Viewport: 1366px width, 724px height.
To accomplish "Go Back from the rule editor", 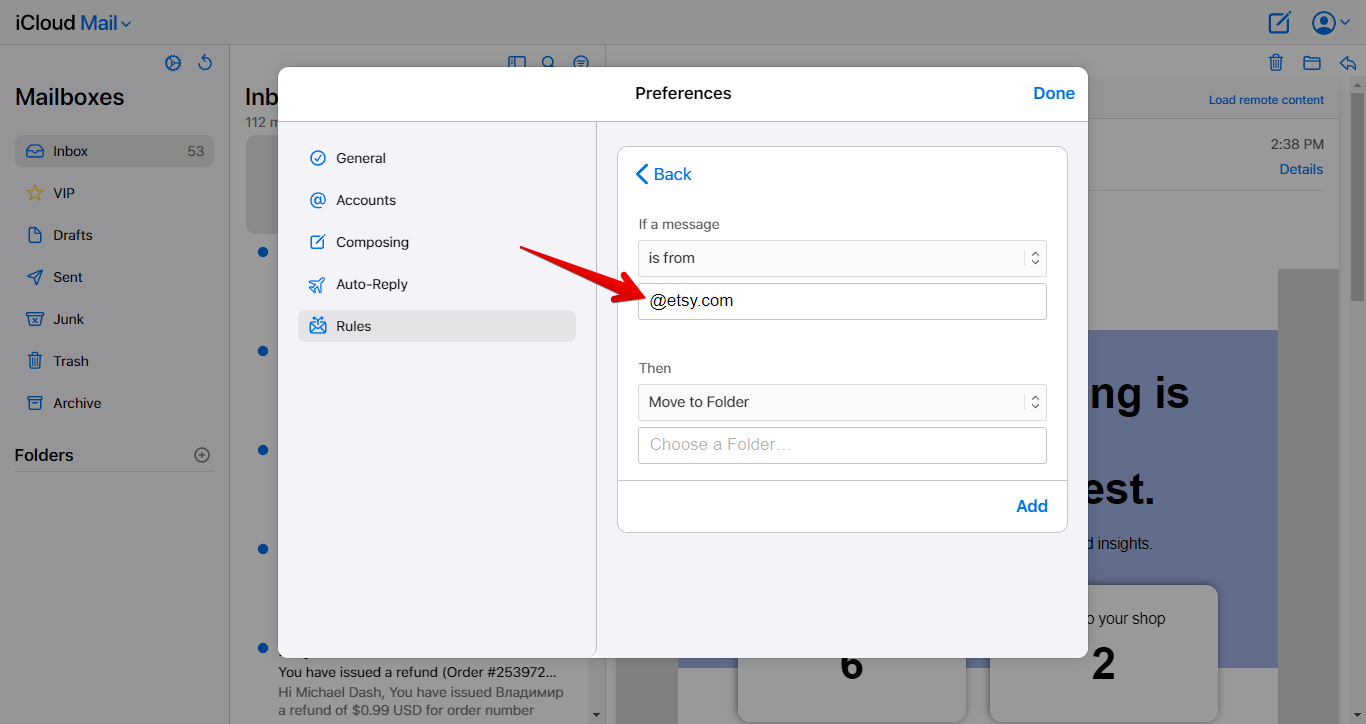I will (x=663, y=174).
